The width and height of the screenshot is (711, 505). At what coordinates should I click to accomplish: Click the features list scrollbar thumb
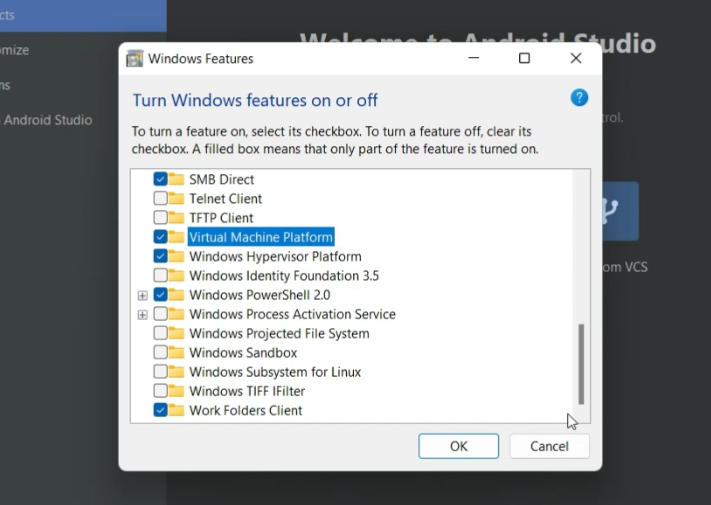pyautogui.click(x=581, y=364)
